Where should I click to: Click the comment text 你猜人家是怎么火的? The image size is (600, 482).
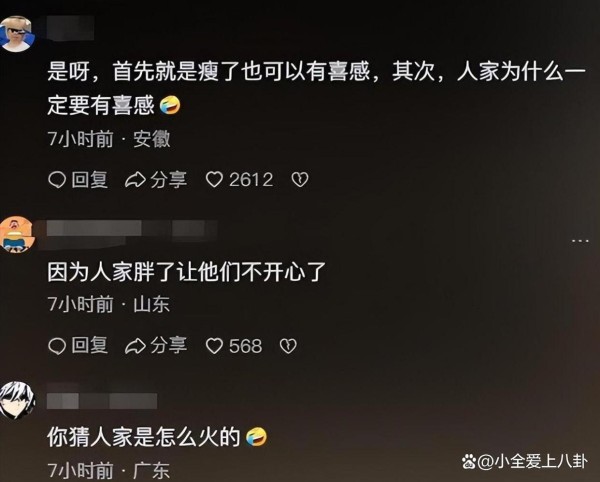pos(143,437)
